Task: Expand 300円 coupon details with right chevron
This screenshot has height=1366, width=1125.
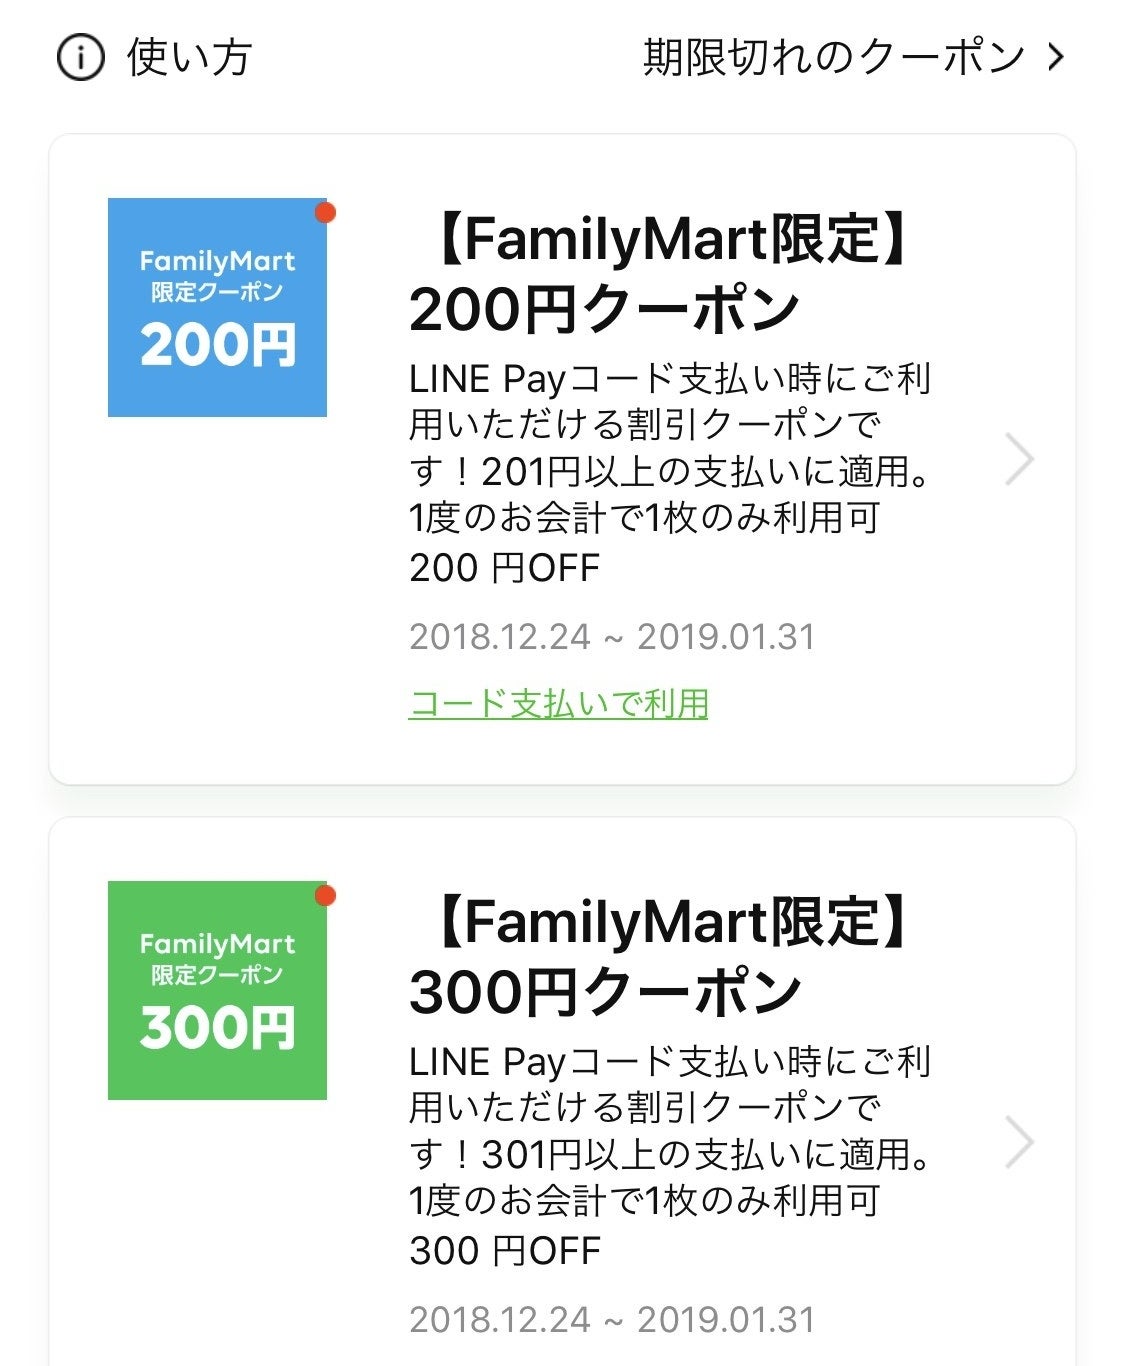Action: coord(1019,1143)
